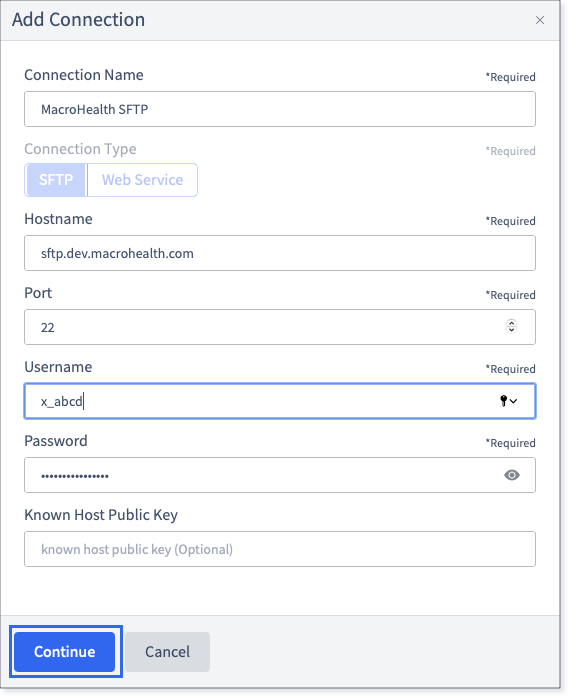This screenshot has height=696, width=568.
Task: Switch connection type to Web Service
Action: coord(142,180)
